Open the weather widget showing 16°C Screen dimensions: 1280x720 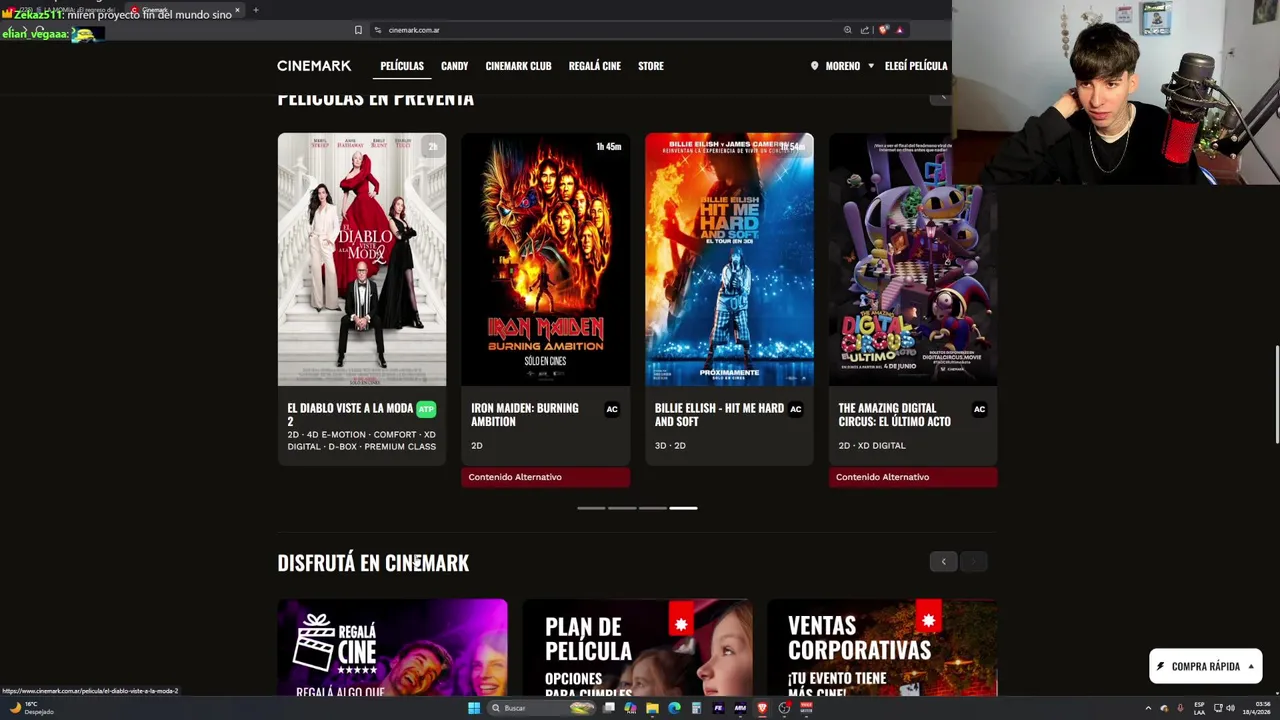30,708
